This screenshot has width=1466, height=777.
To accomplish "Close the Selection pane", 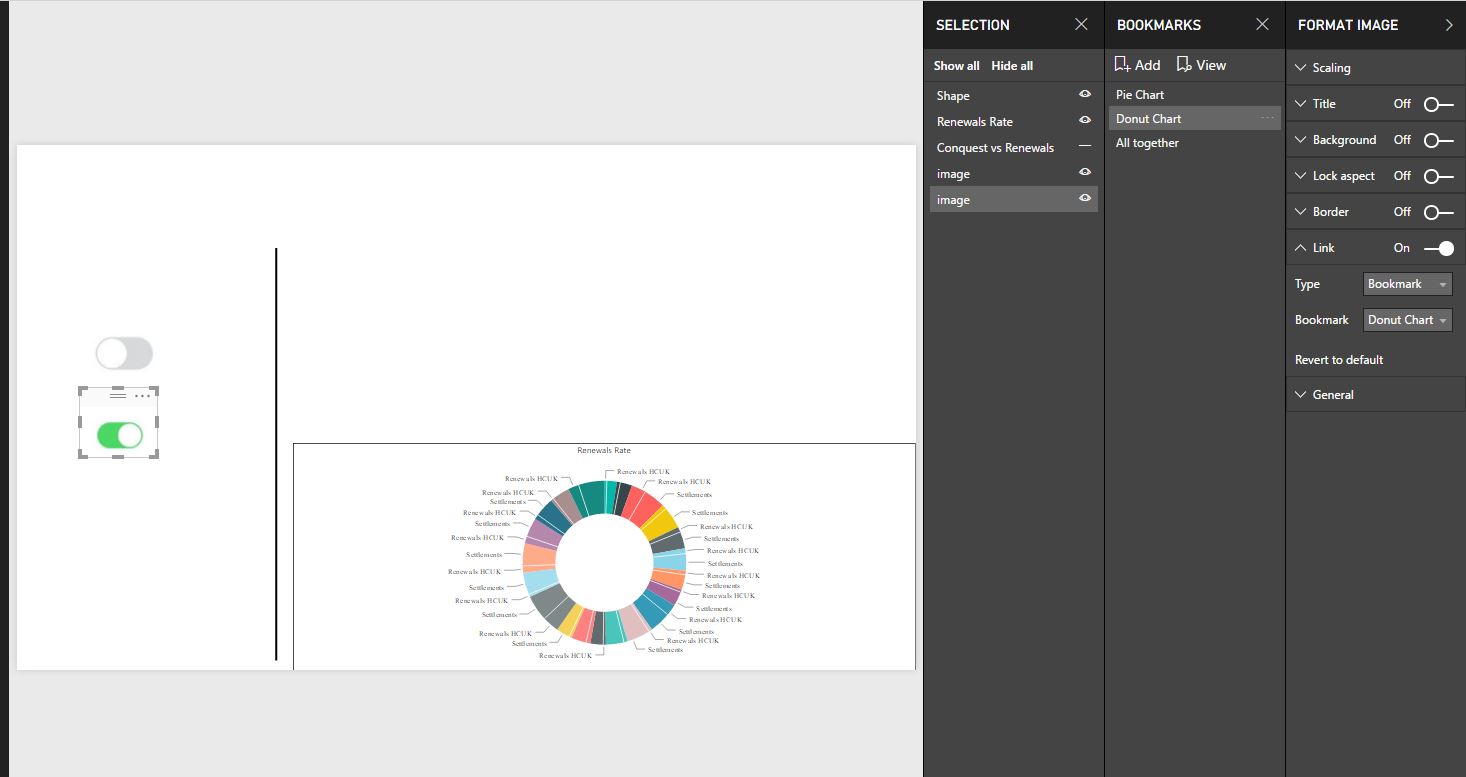I will pyautogui.click(x=1081, y=25).
